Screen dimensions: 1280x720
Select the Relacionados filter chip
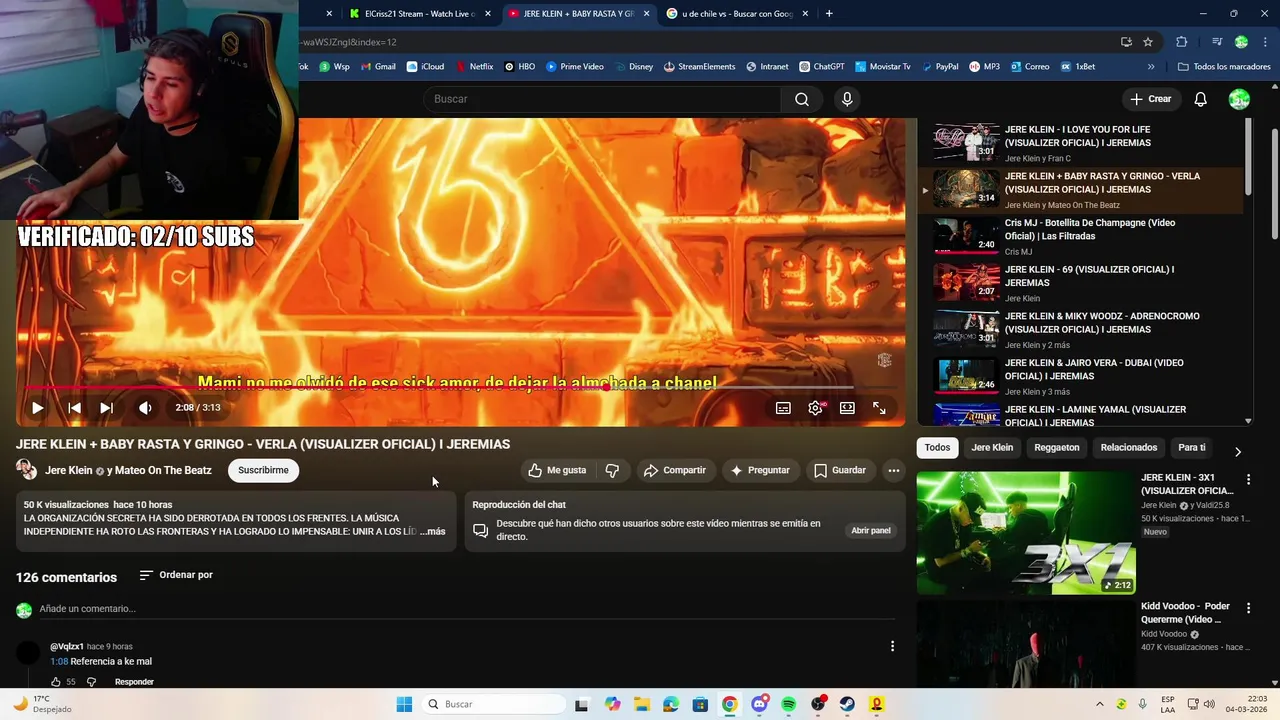1129,448
